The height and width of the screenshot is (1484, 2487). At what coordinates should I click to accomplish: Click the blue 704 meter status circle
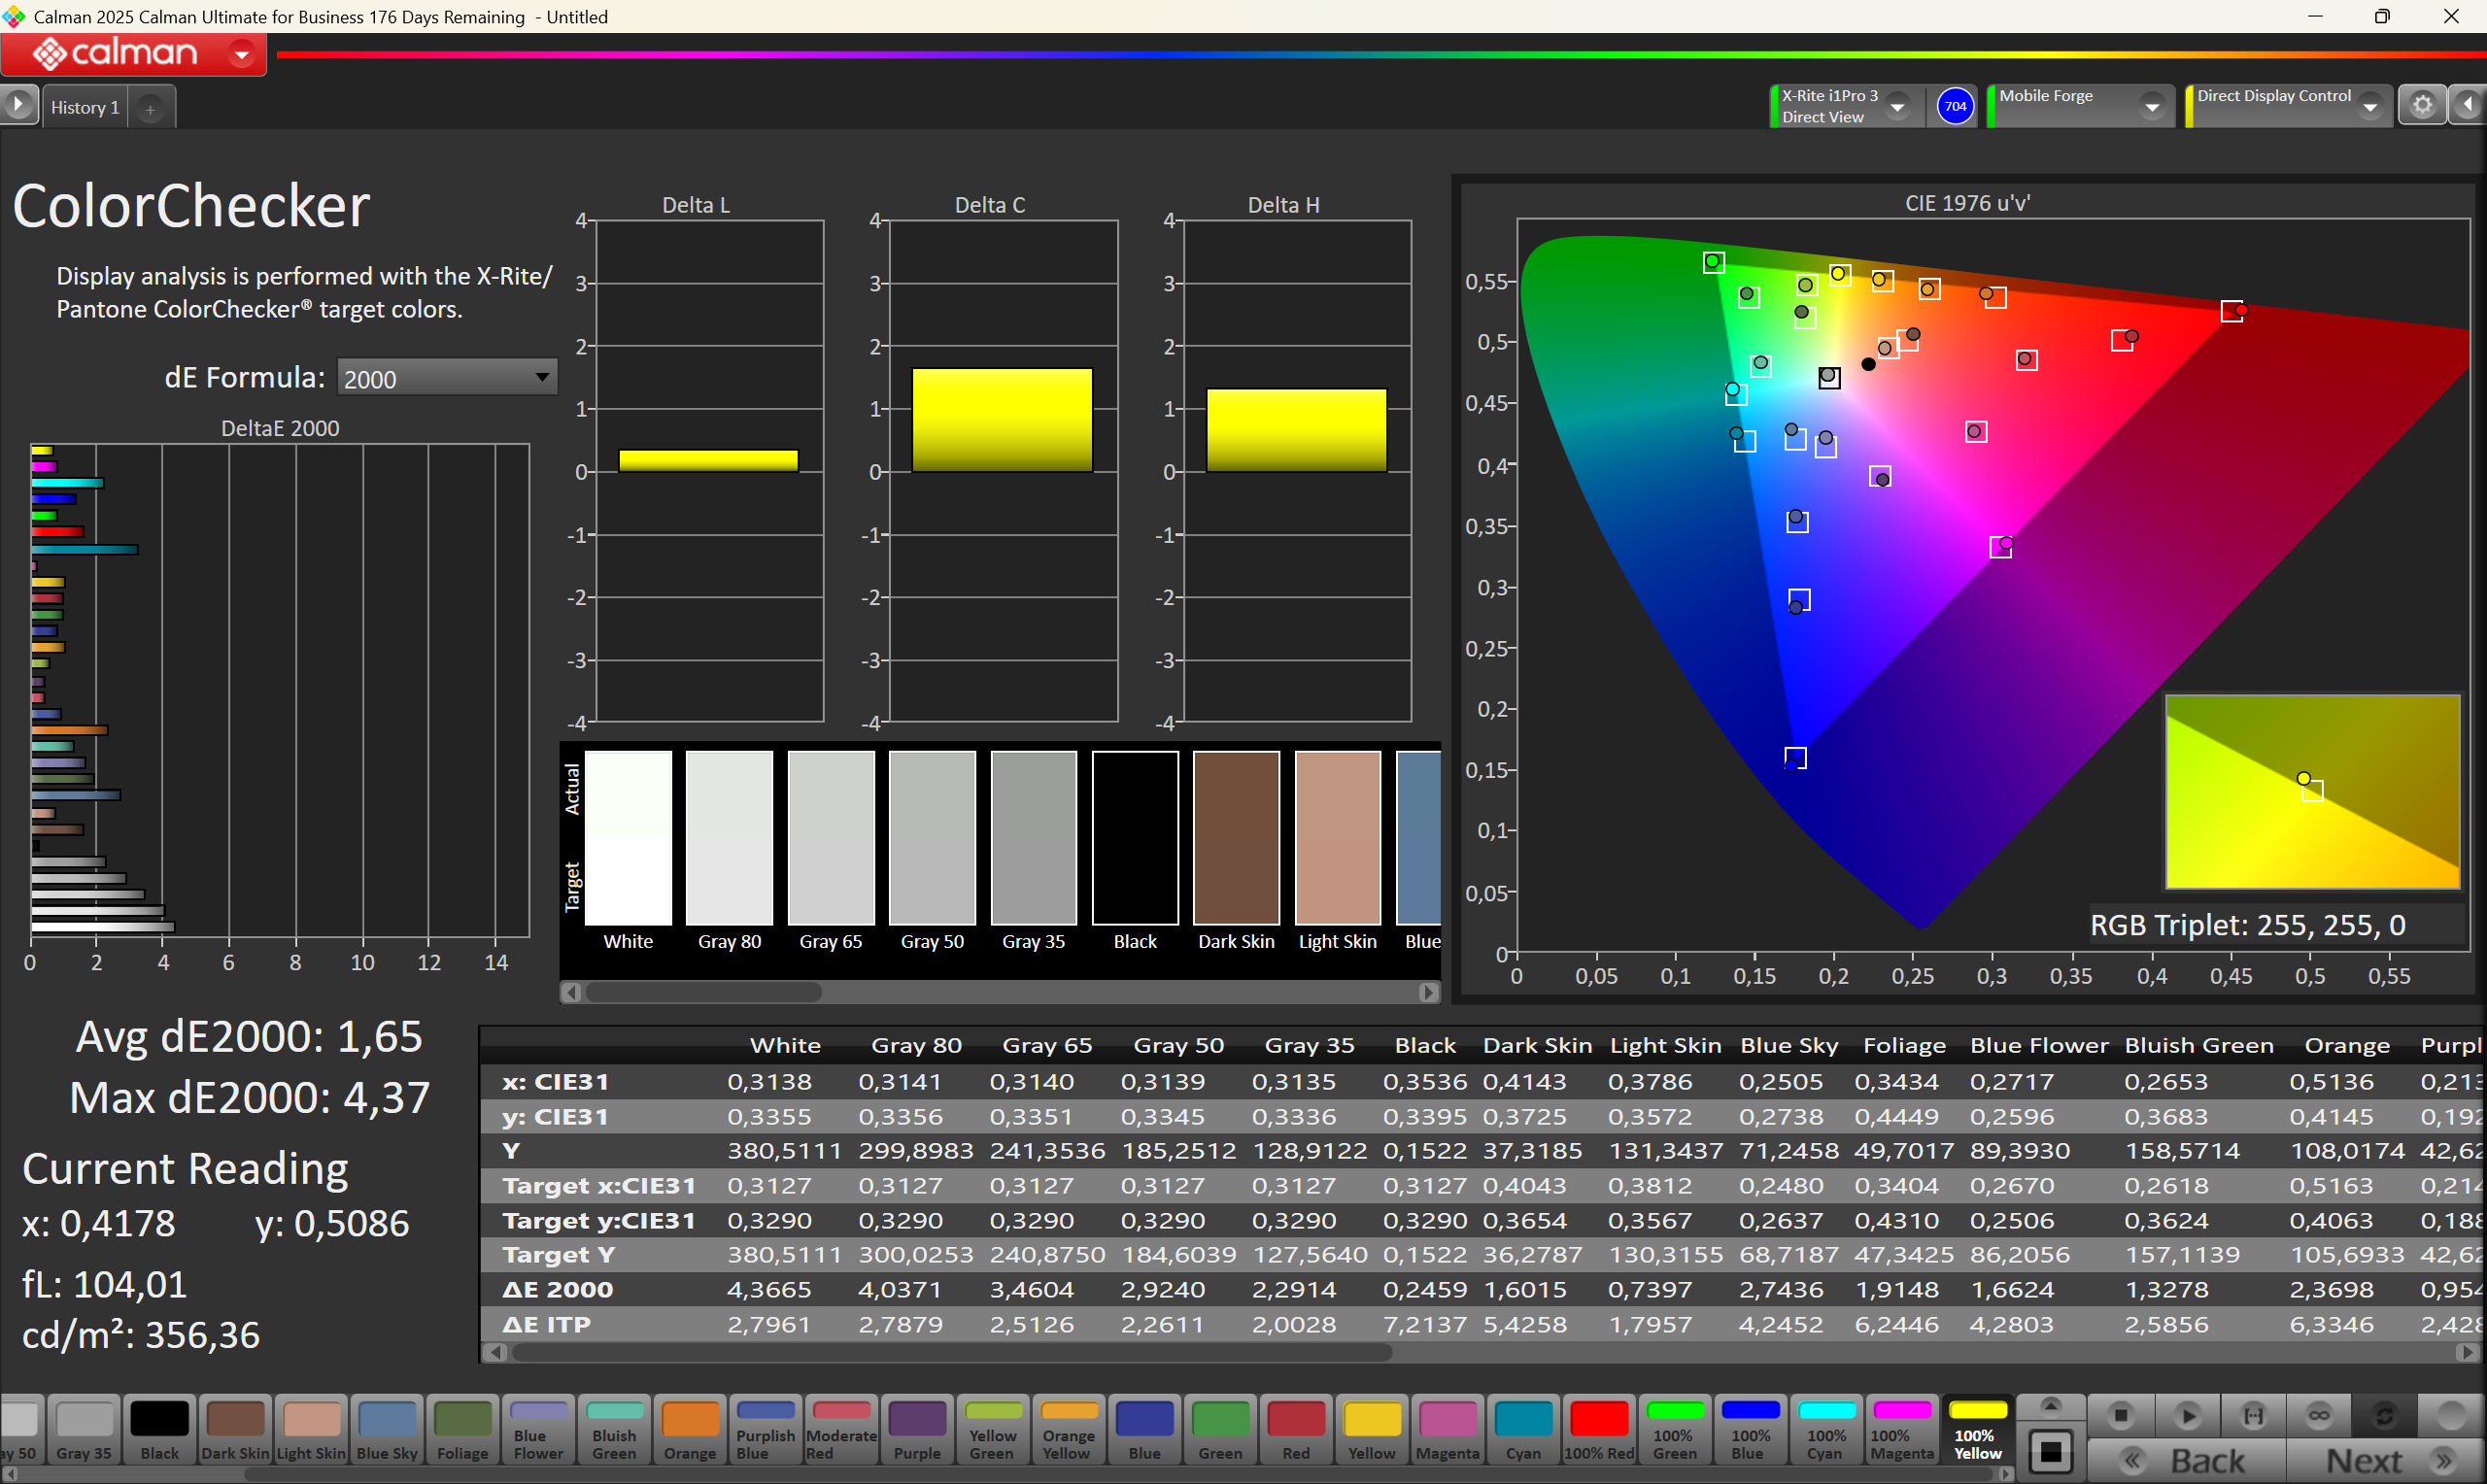[1955, 106]
